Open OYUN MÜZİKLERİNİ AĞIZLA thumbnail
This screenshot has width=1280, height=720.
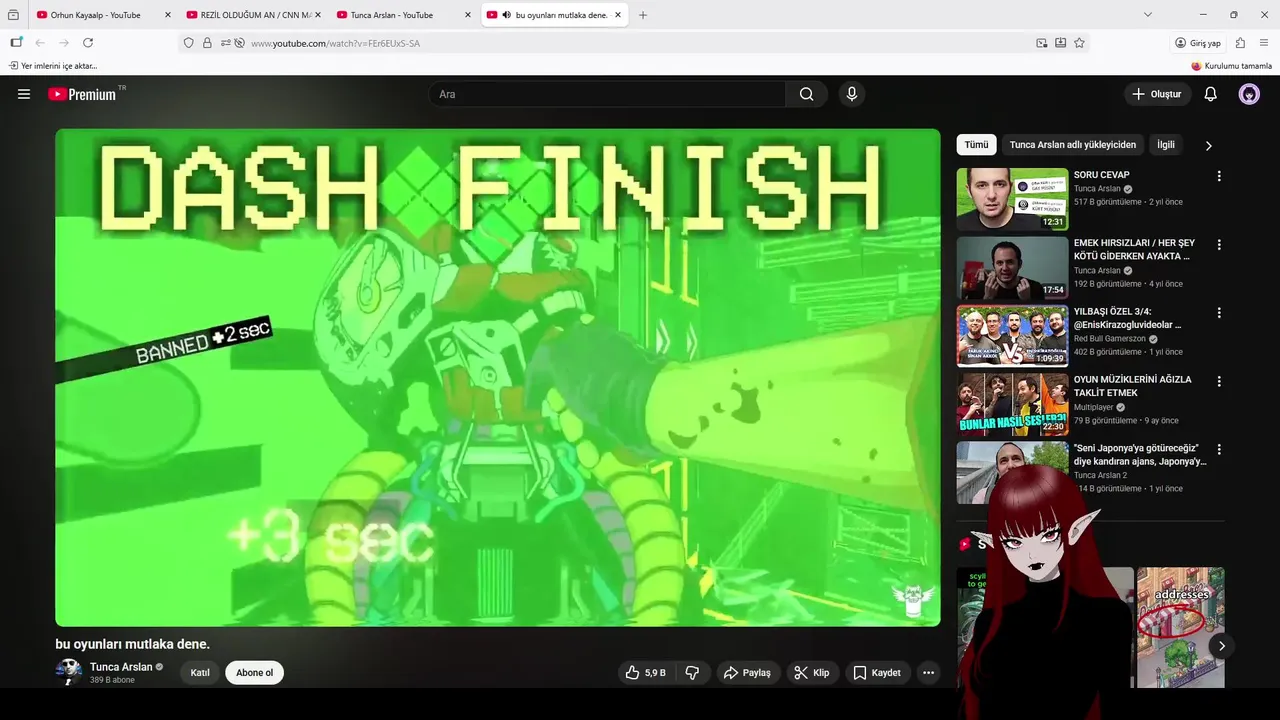point(1012,404)
